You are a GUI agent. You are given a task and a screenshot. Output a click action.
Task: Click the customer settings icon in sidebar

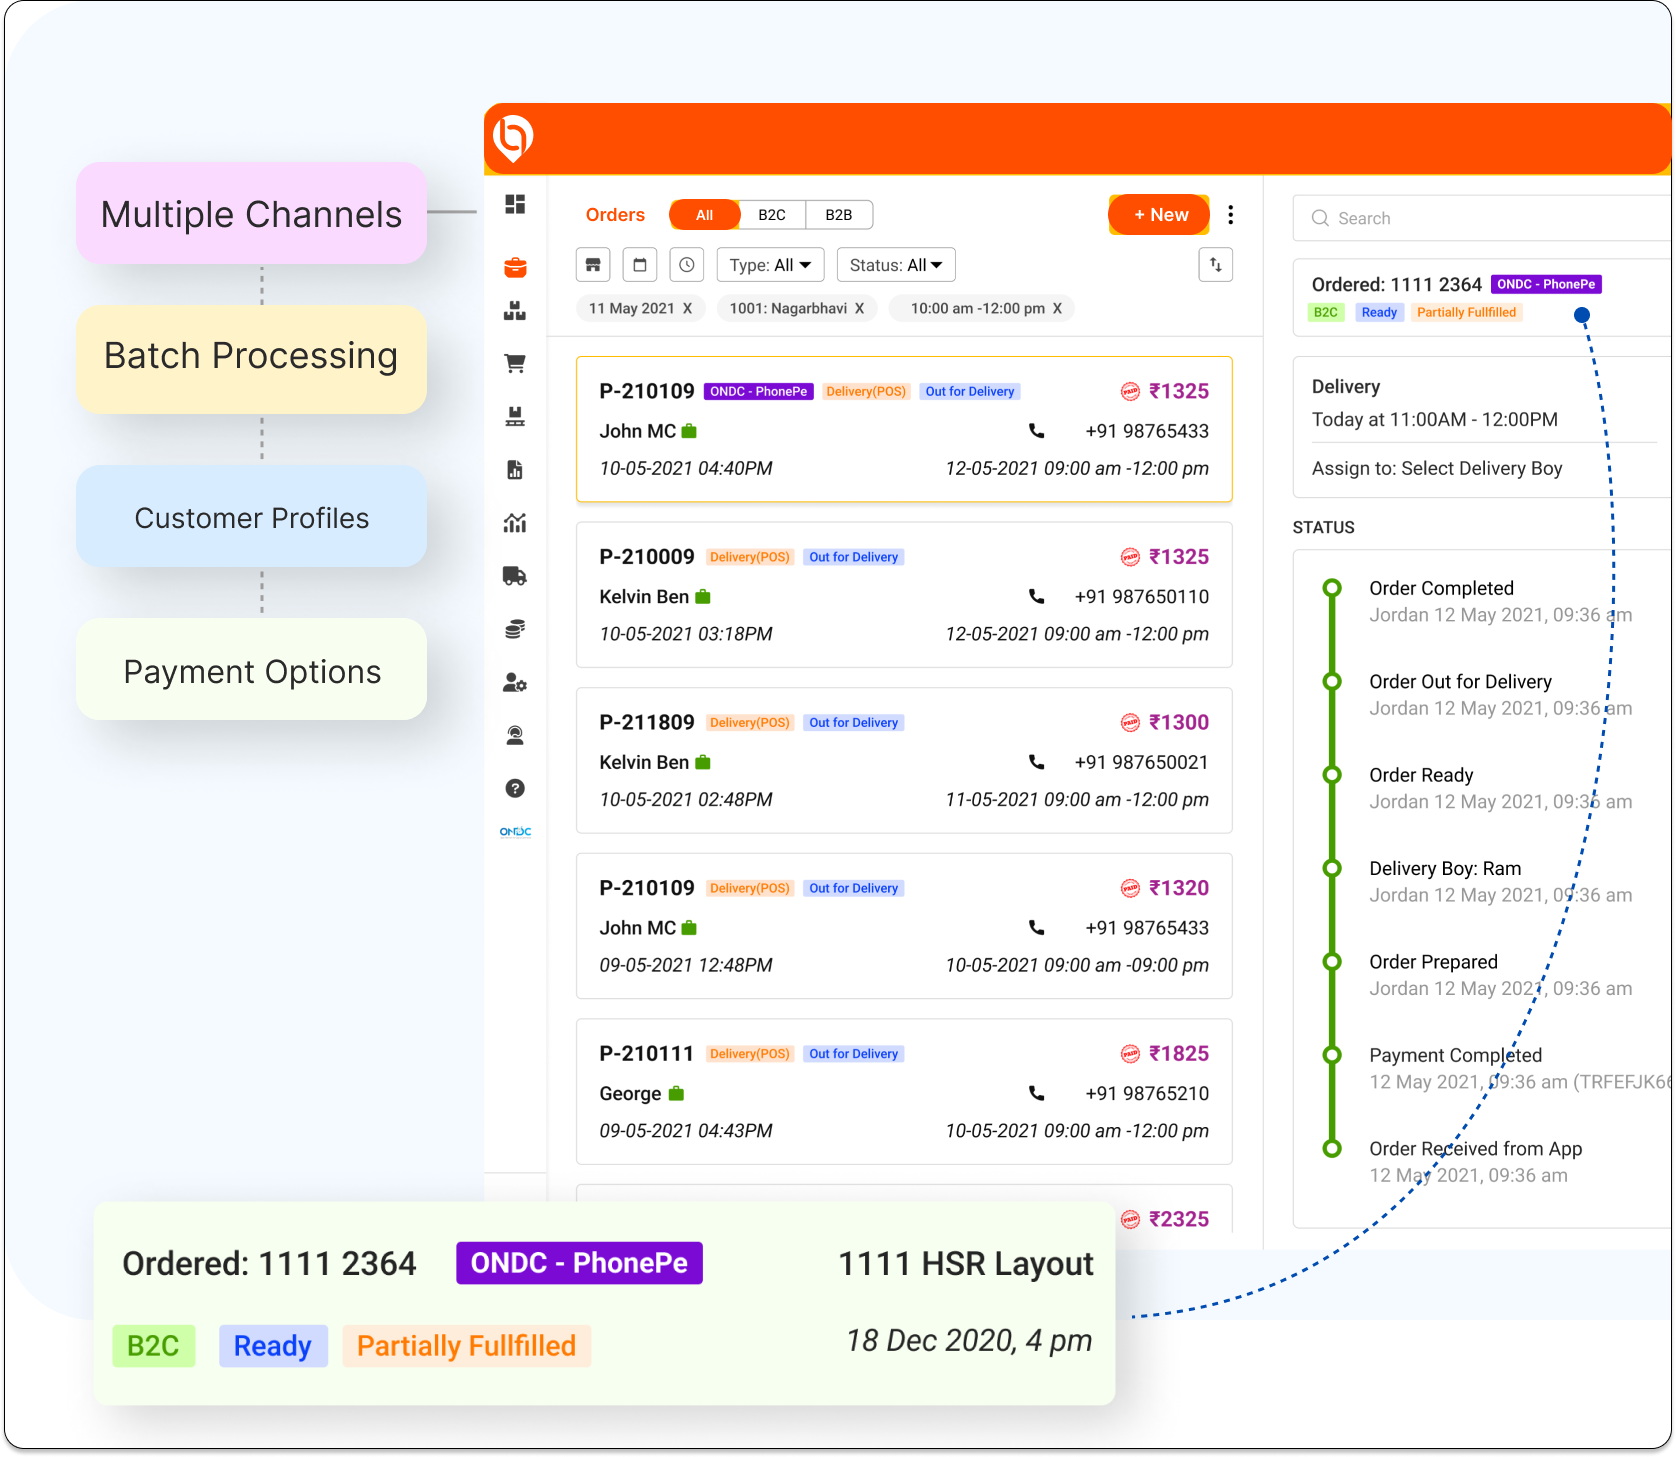(515, 682)
